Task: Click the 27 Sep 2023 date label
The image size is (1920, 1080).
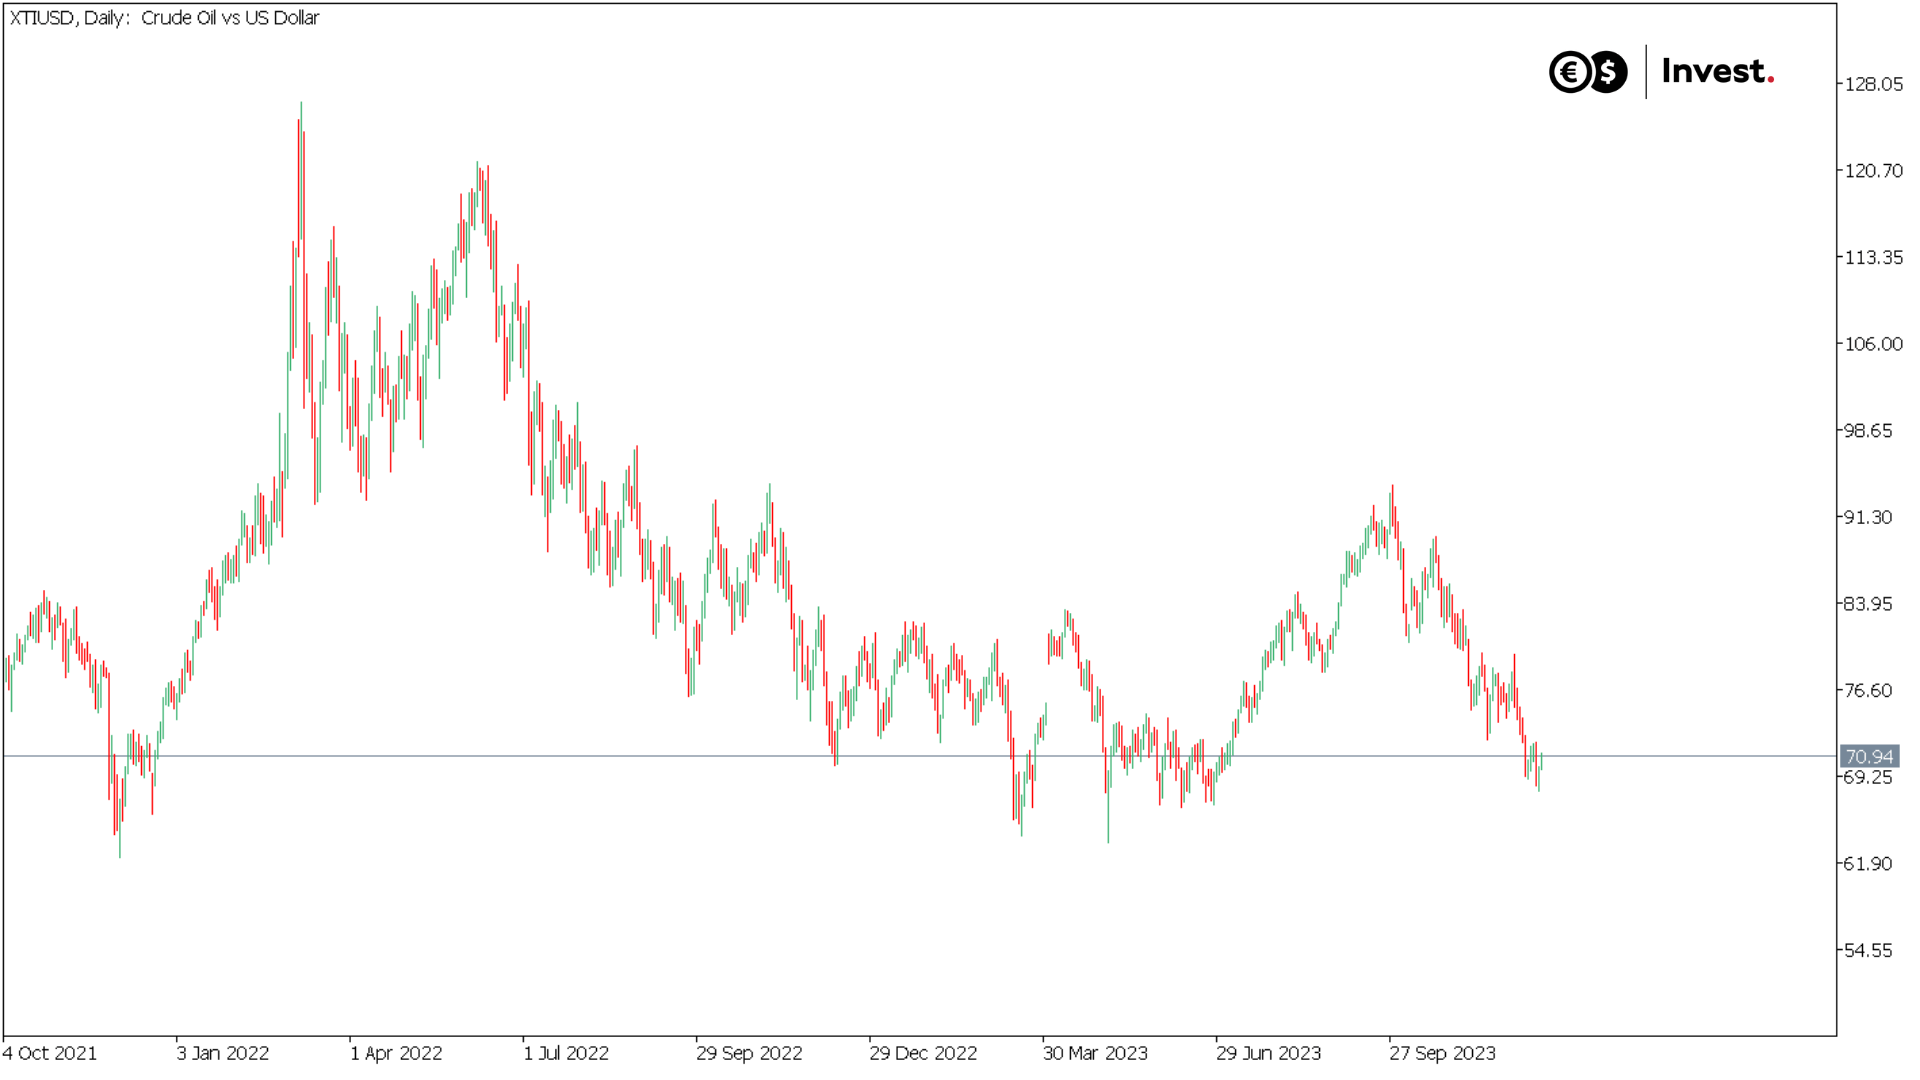Action: click(x=1442, y=1053)
